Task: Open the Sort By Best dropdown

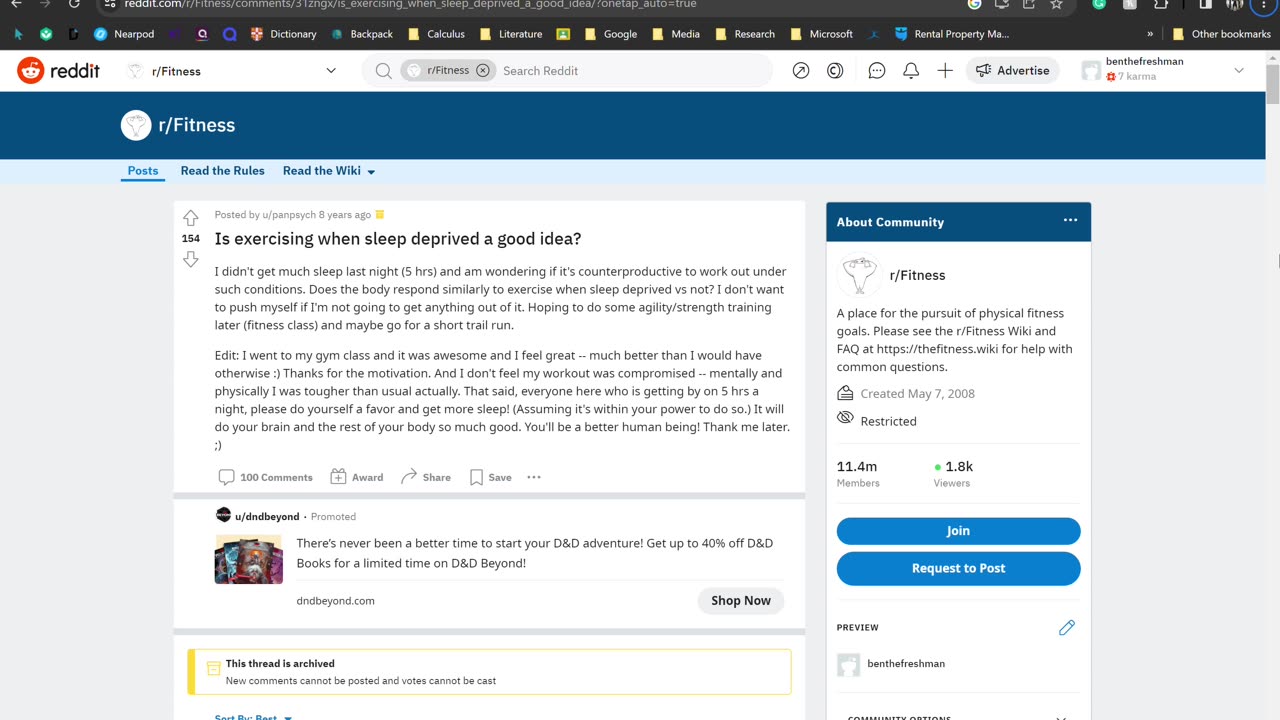Action: click(253, 716)
